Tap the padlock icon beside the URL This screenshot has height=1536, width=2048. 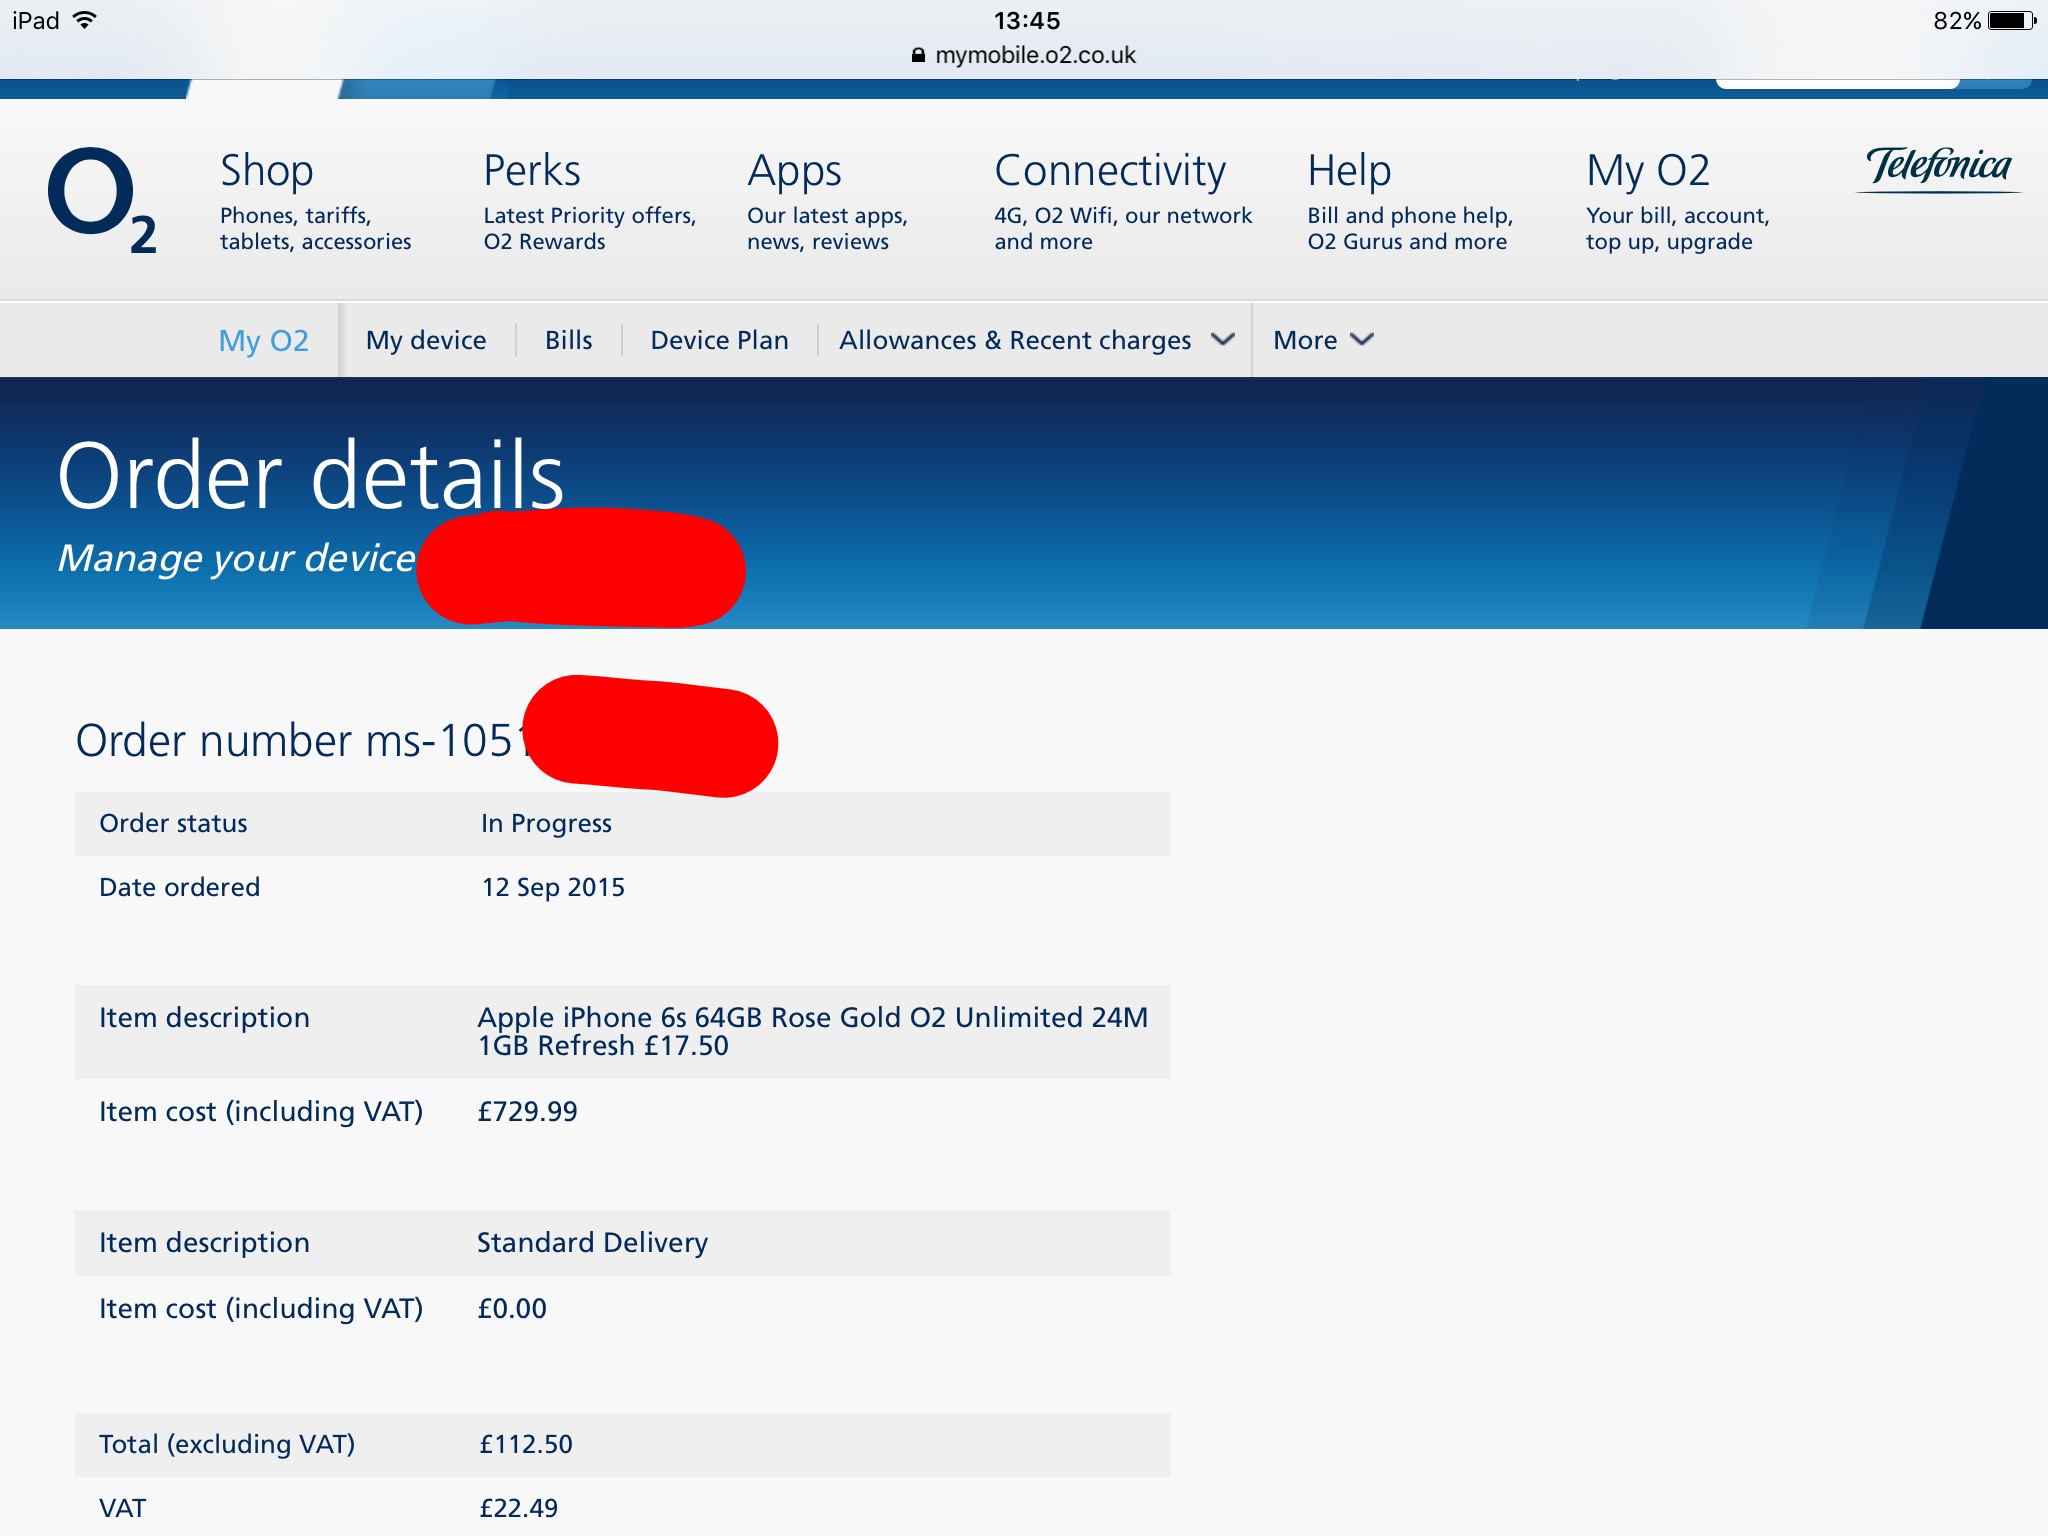tap(918, 56)
